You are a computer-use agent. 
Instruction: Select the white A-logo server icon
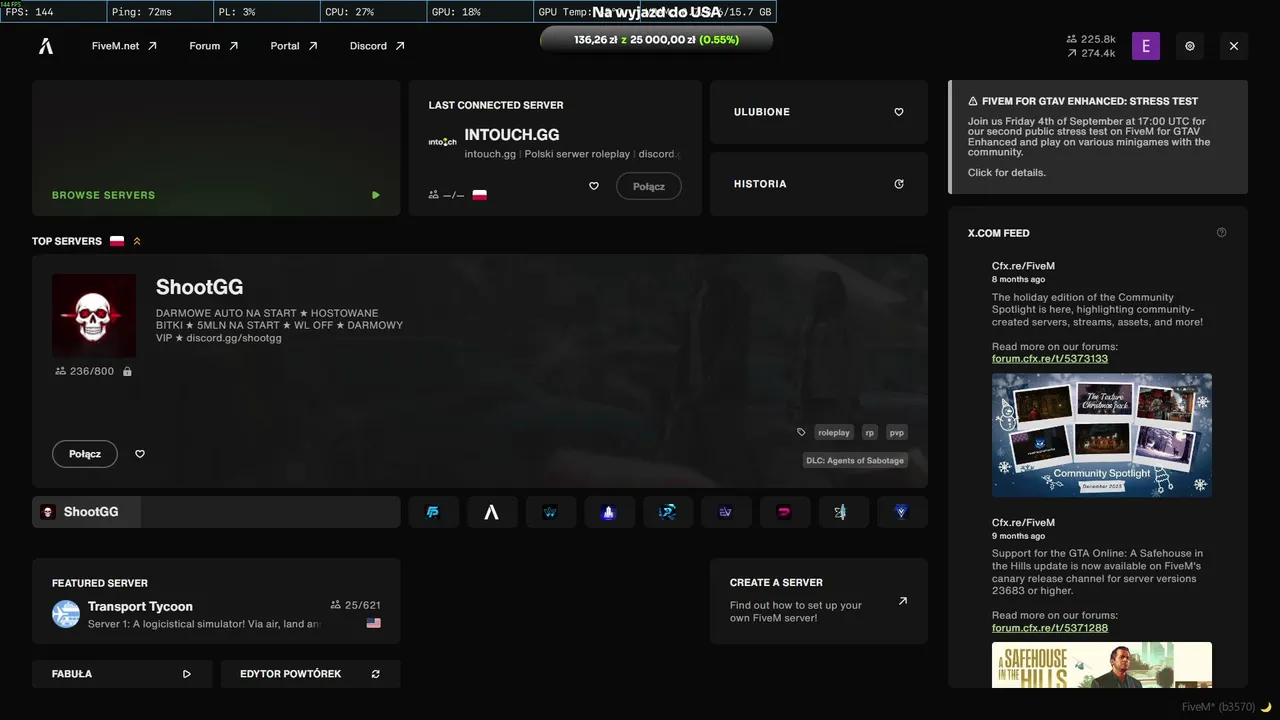pyautogui.click(x=491, y=512)
